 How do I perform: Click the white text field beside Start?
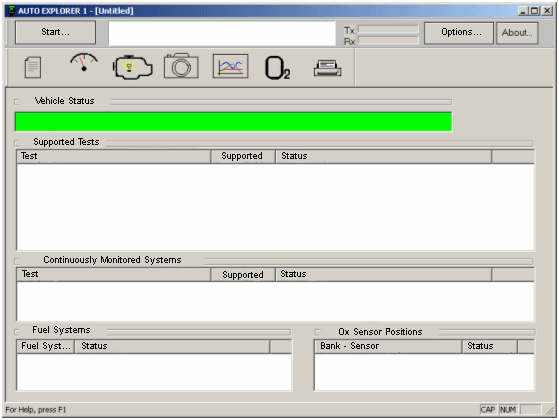click(x=222, y=33)
